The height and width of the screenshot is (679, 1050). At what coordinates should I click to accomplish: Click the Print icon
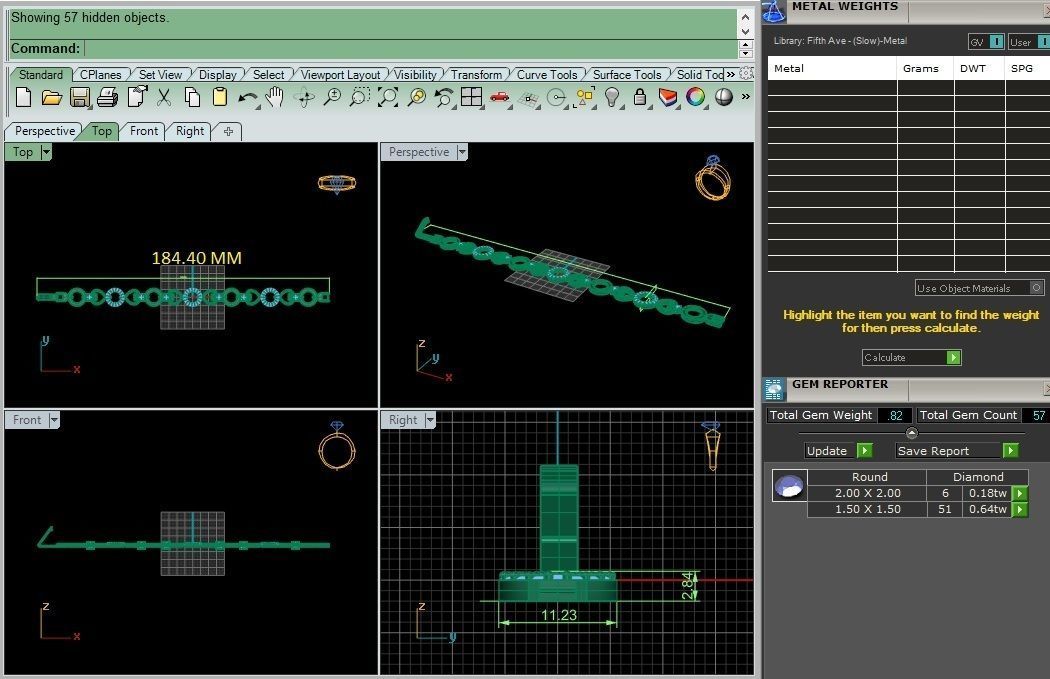(x=107, y=98)
